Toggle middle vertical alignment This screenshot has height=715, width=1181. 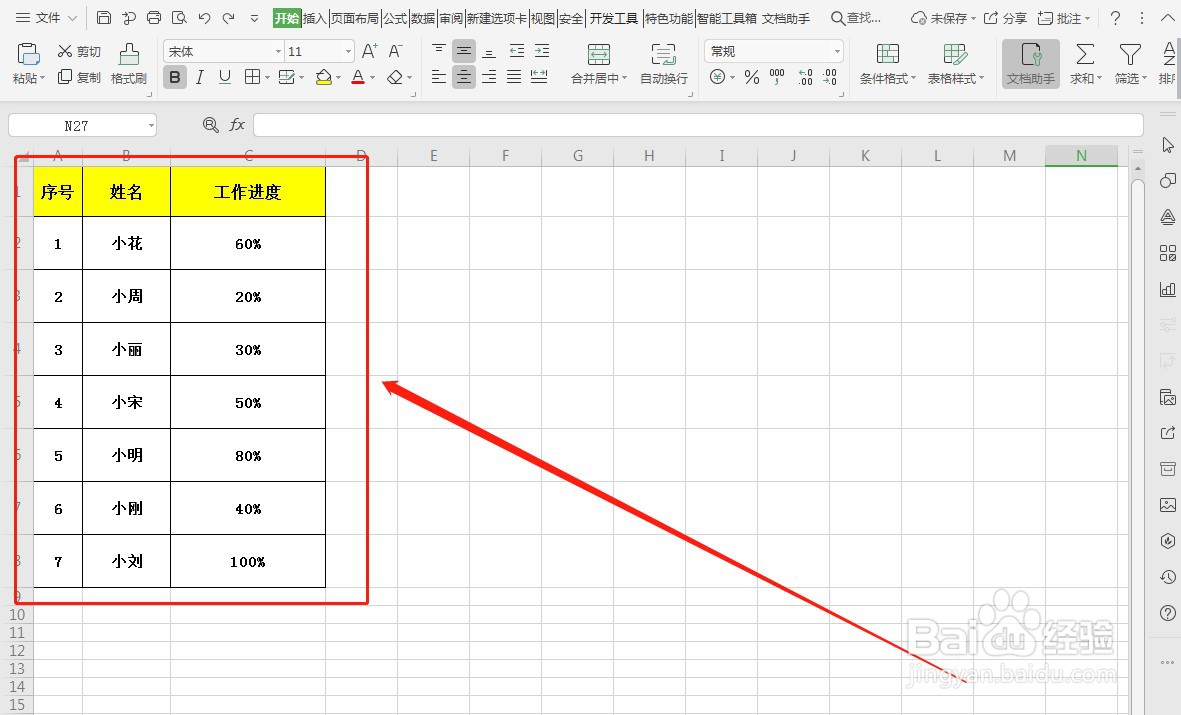464,51
